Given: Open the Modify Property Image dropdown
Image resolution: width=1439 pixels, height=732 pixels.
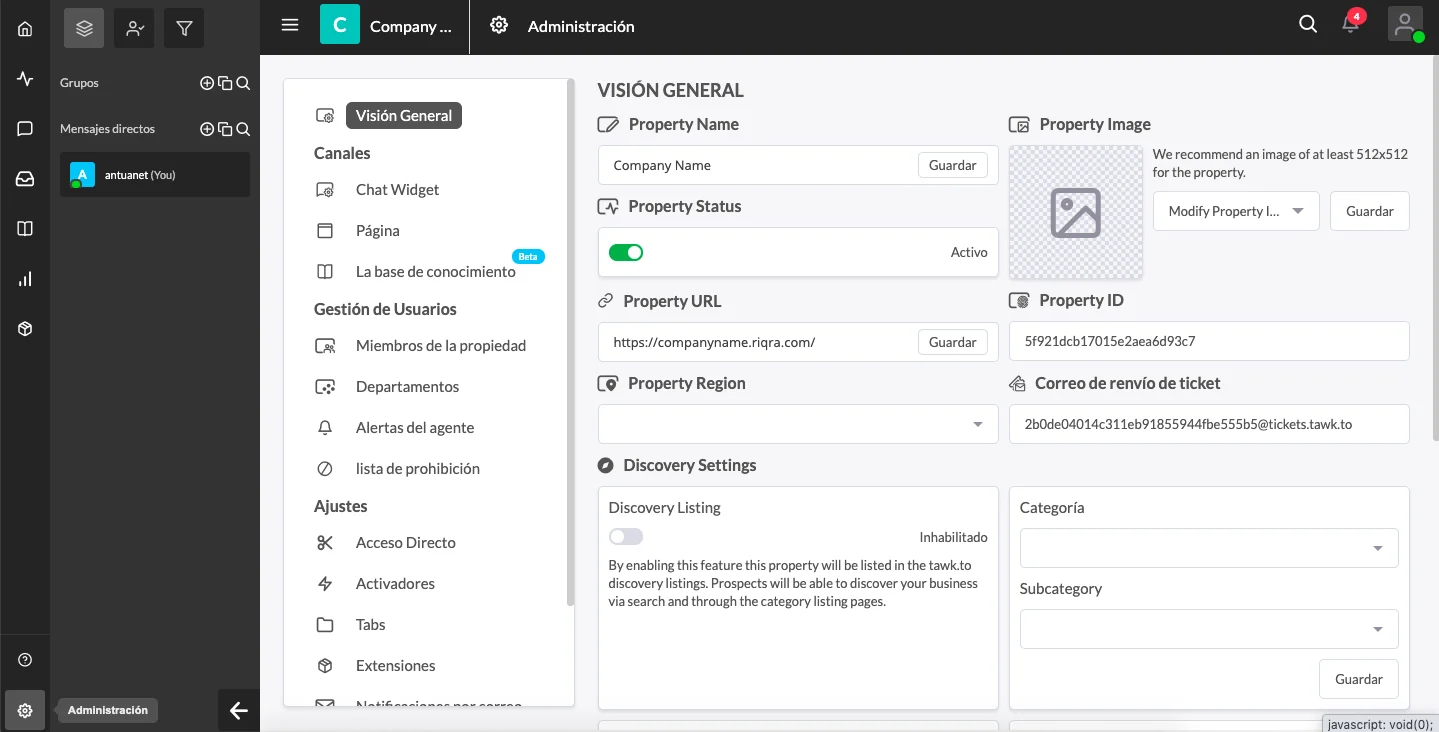Looking at the screenshot, I should pyautogui.click(x=1236, y=211).
